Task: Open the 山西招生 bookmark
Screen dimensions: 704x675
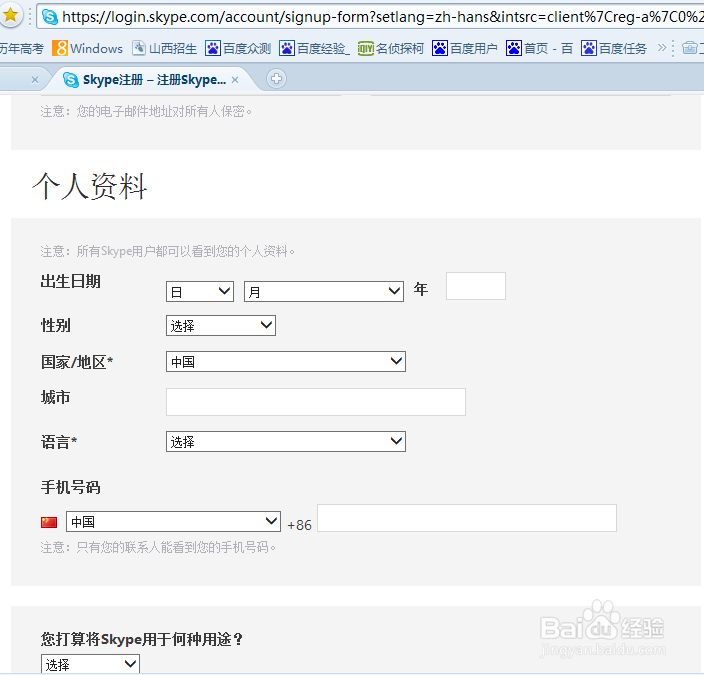Action: 165,48
